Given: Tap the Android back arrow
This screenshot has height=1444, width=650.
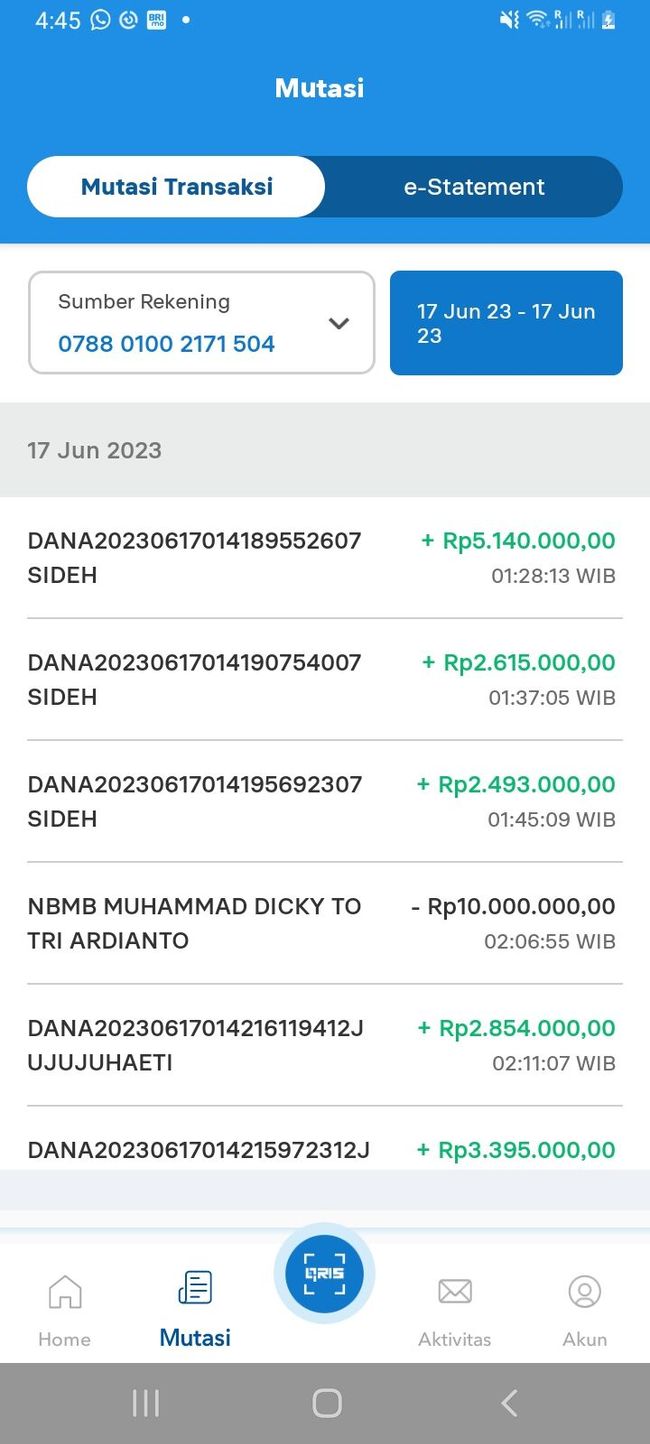Looking at the screenshot, I should pyautogui.click(x=509, y=1403).
